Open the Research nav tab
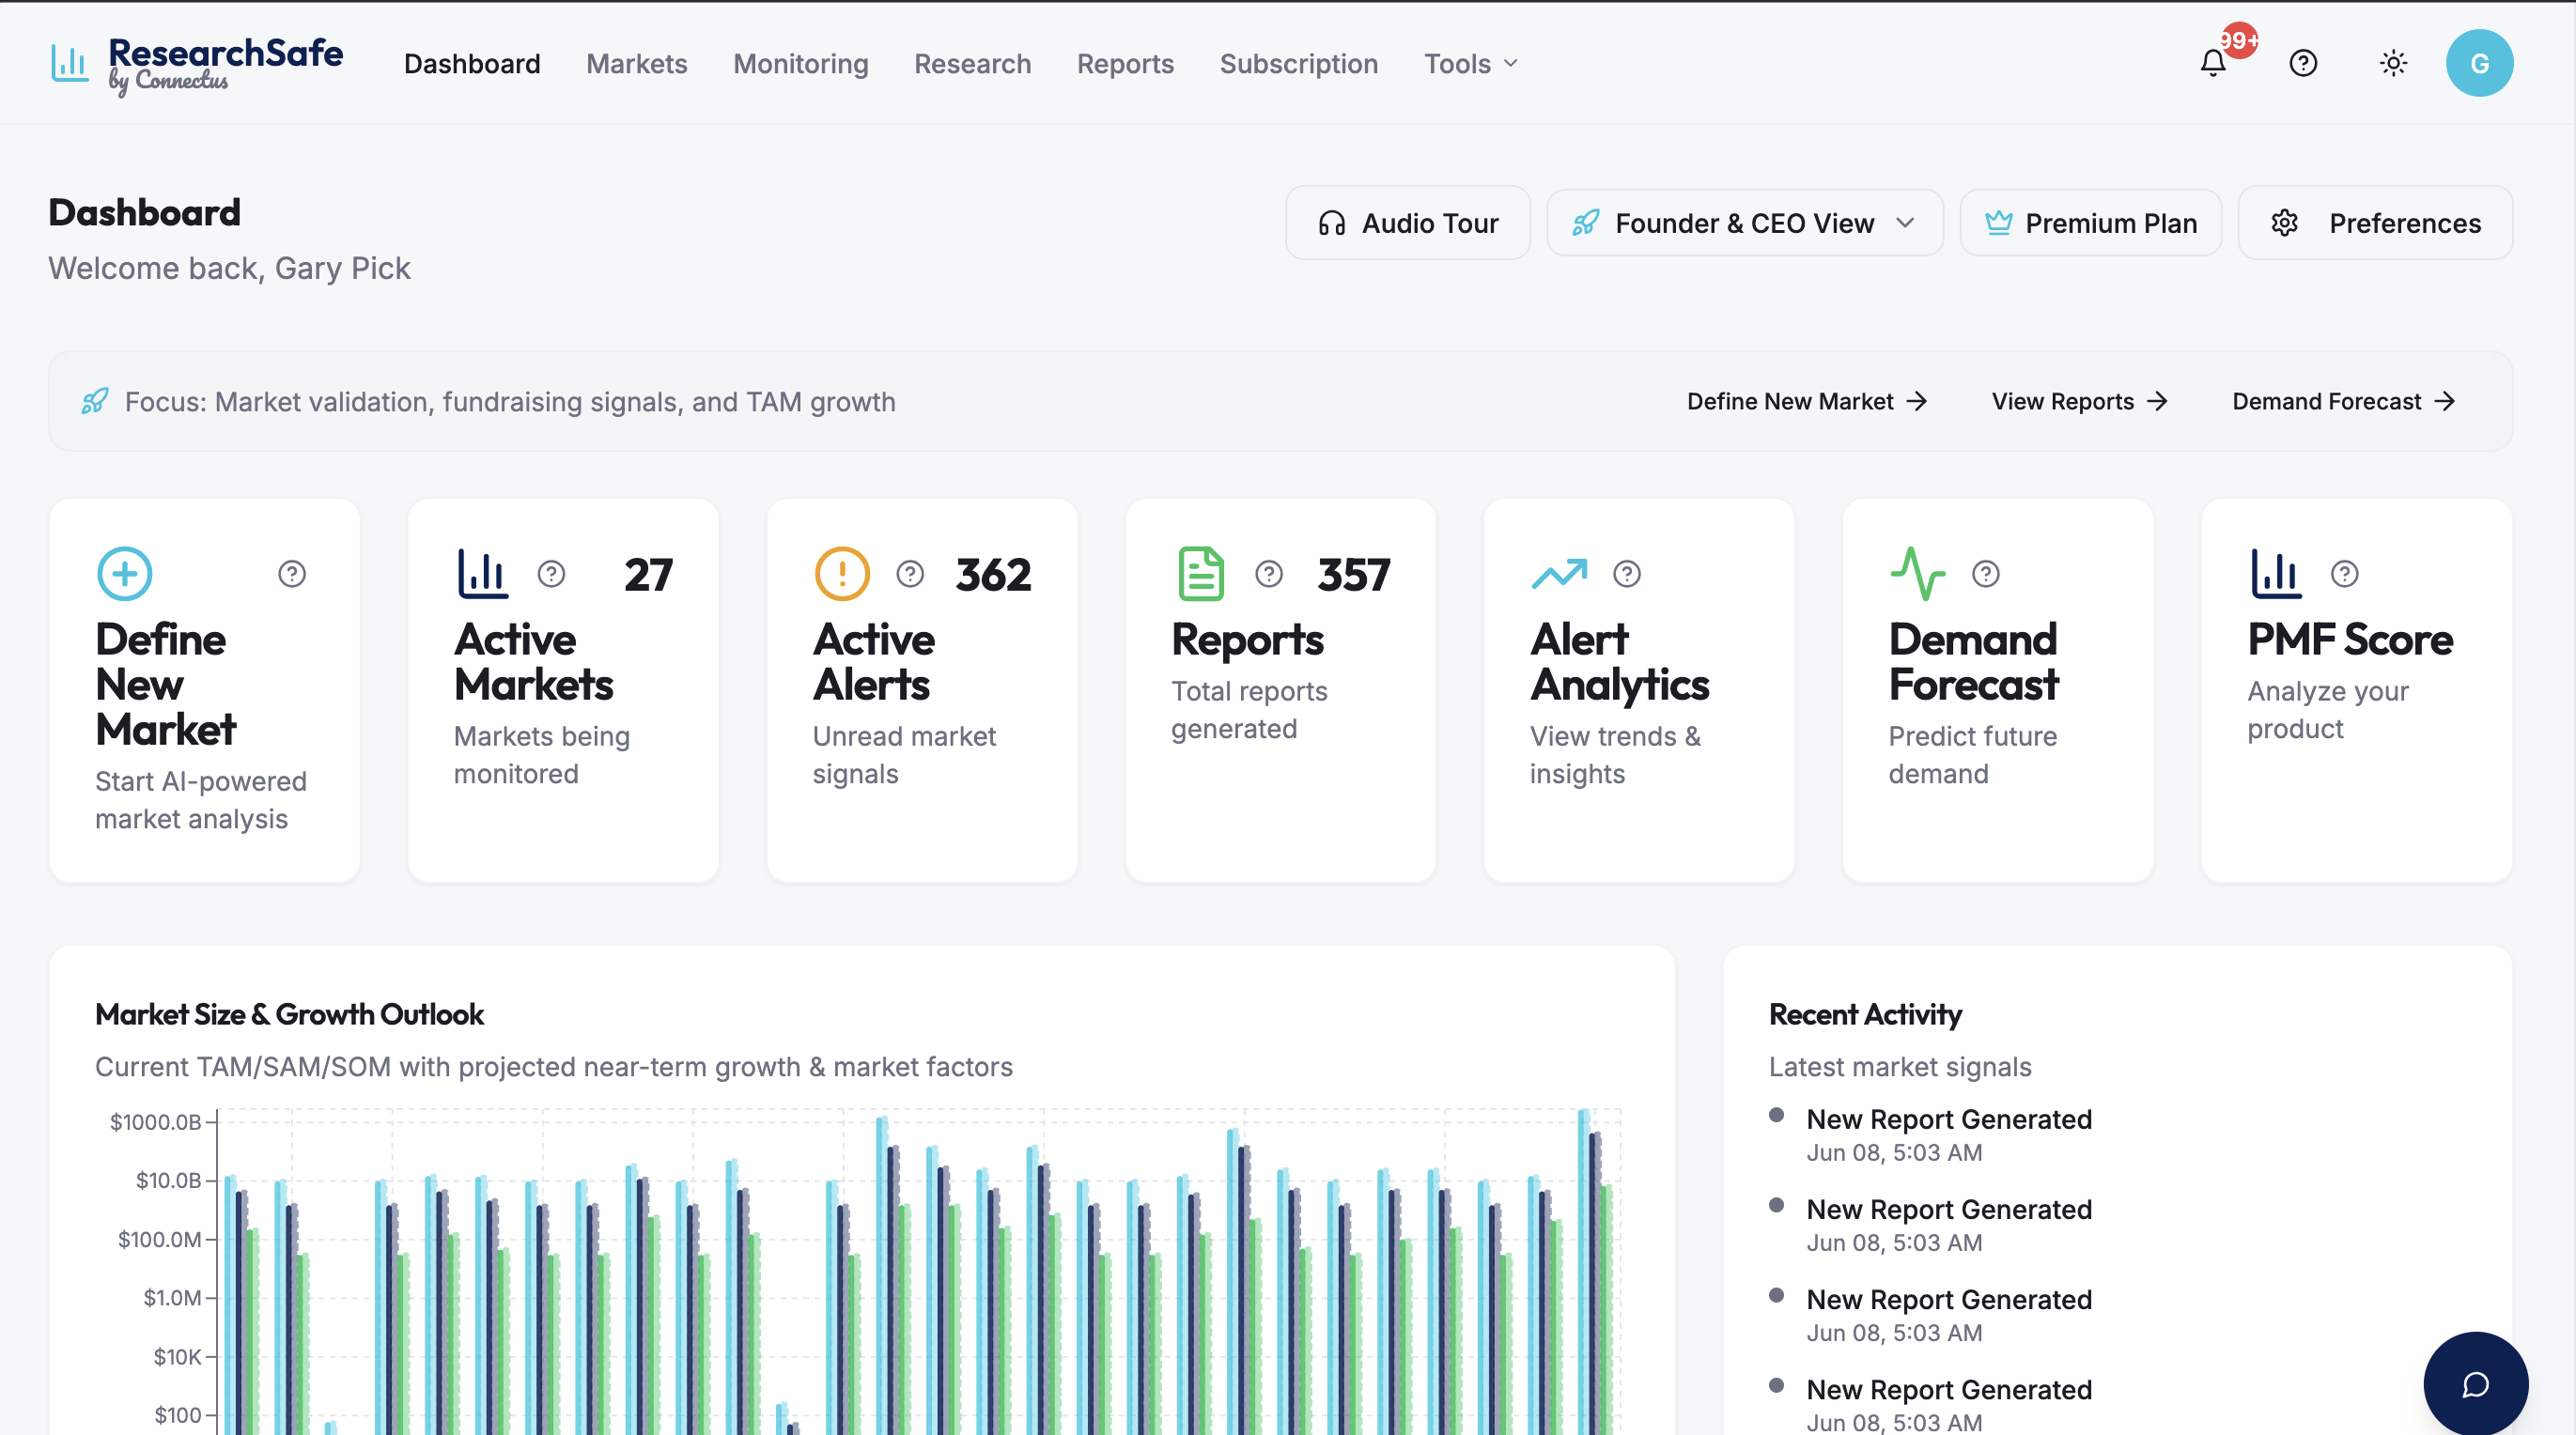 pos(972,63)
